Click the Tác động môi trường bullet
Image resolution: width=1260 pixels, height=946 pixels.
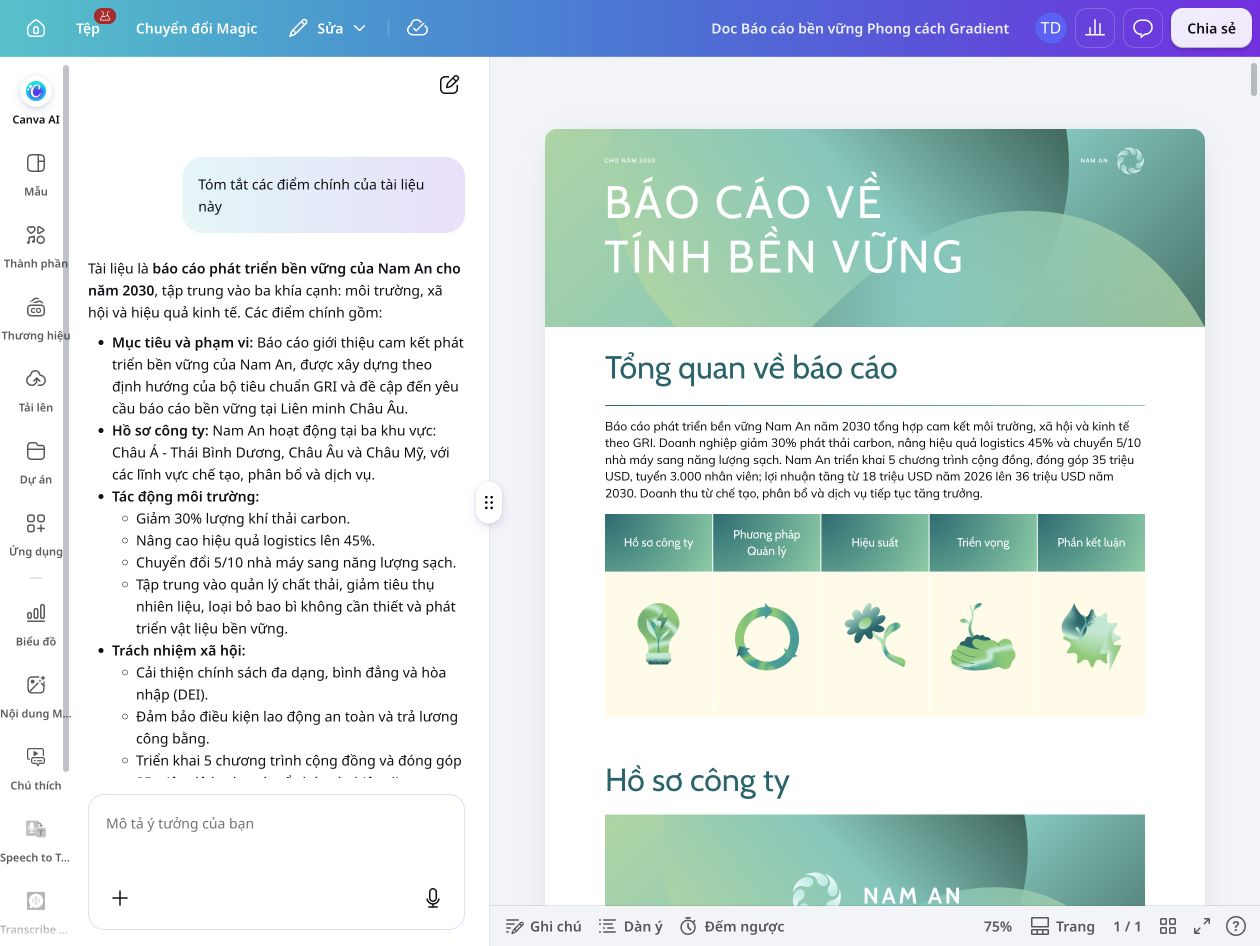pos(185,497)
